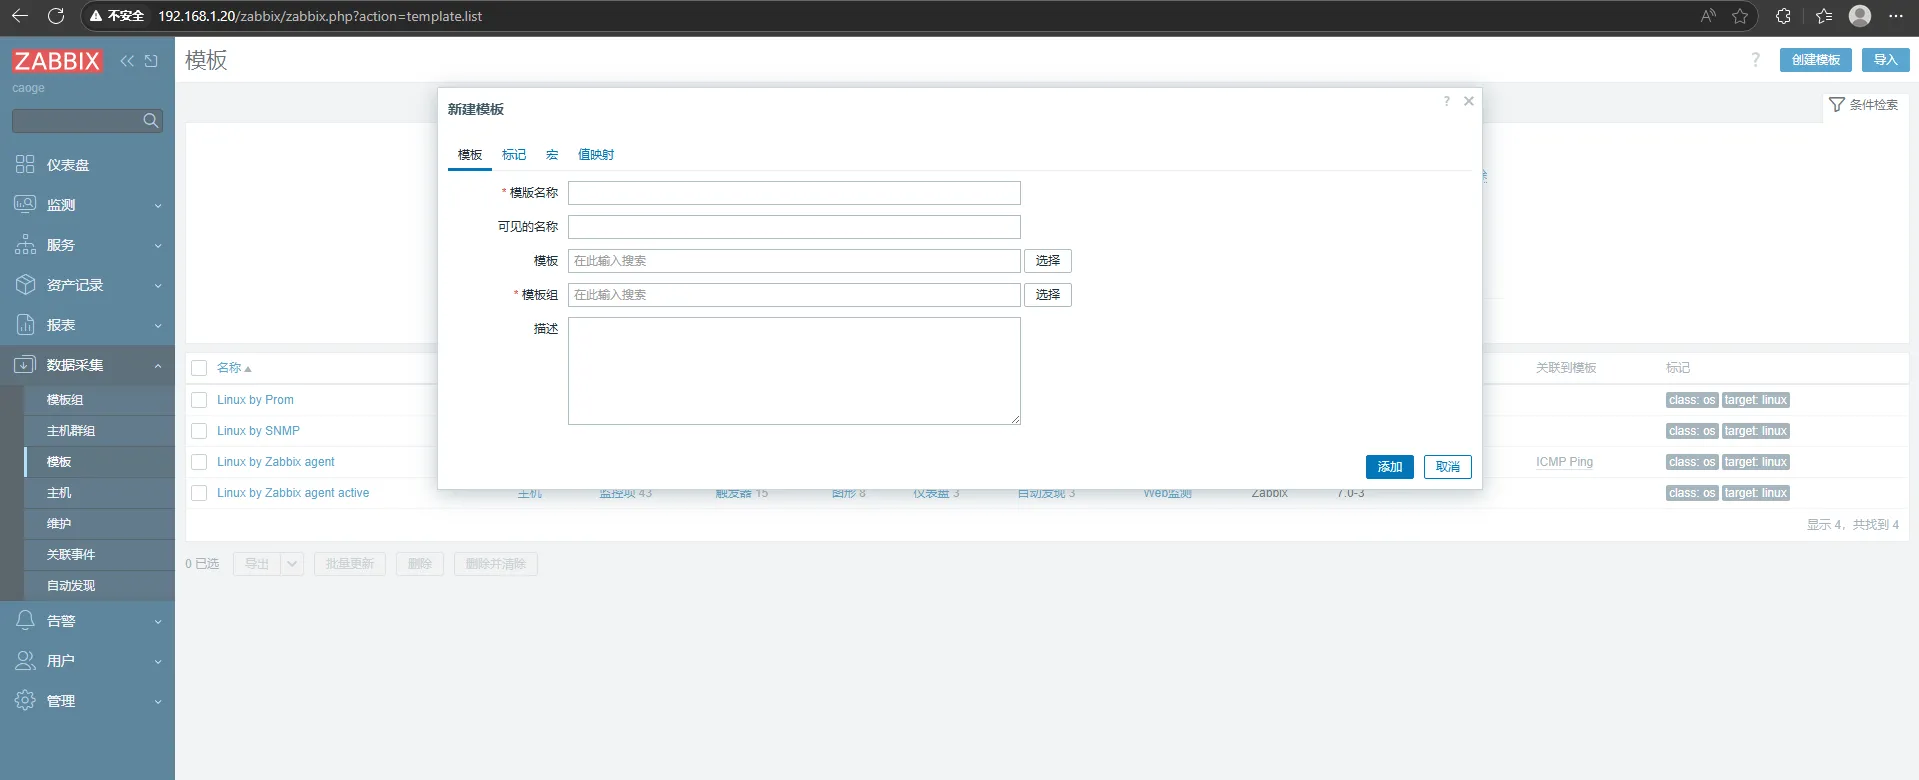Expand 服务 menu chevron

click(x=158, y=246)
